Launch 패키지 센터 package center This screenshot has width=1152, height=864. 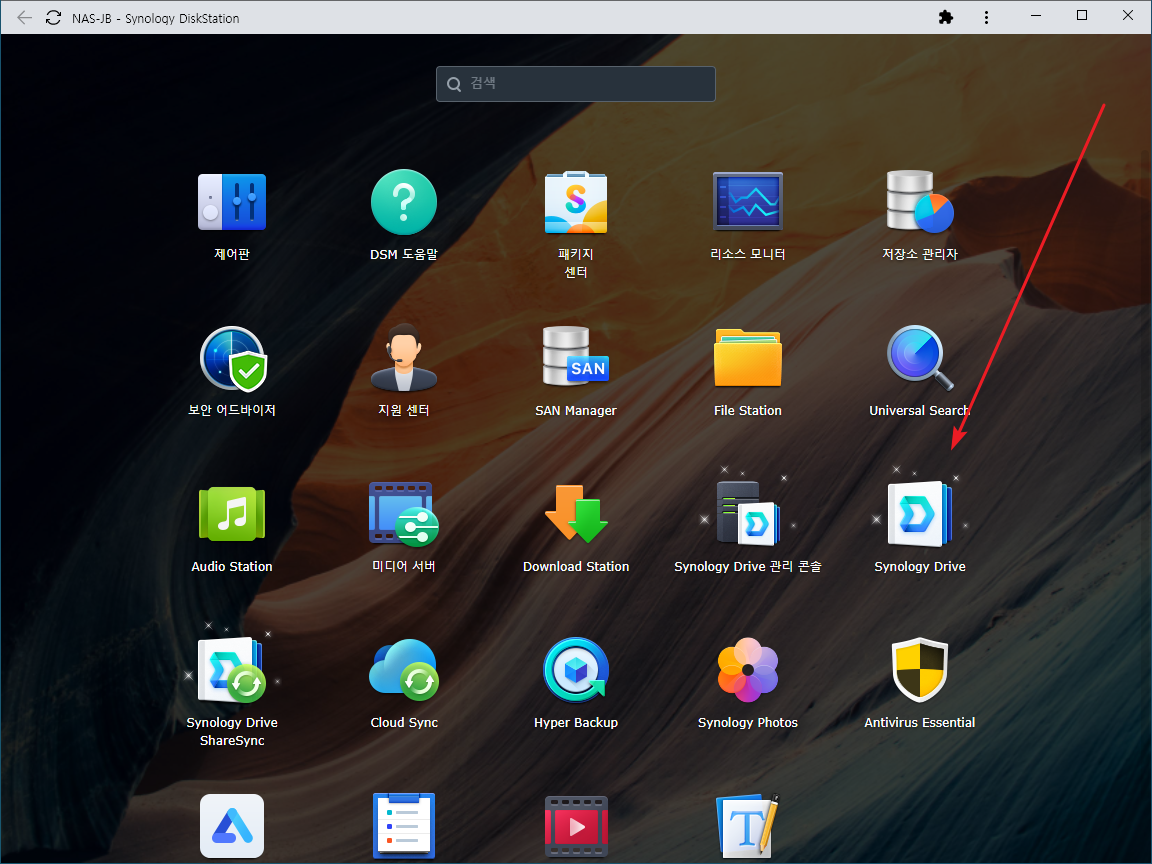(576, 203)
